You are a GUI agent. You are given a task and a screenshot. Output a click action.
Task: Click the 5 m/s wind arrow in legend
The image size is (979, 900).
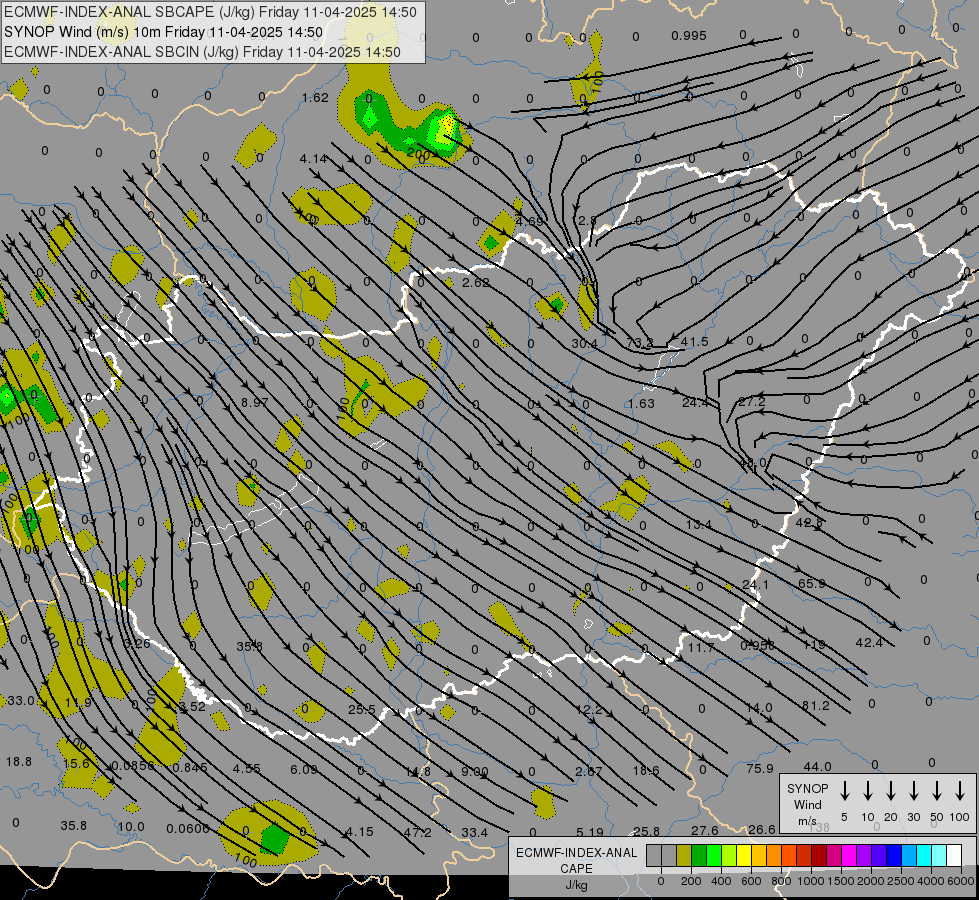pyautogui.click(x=844, y=790)
